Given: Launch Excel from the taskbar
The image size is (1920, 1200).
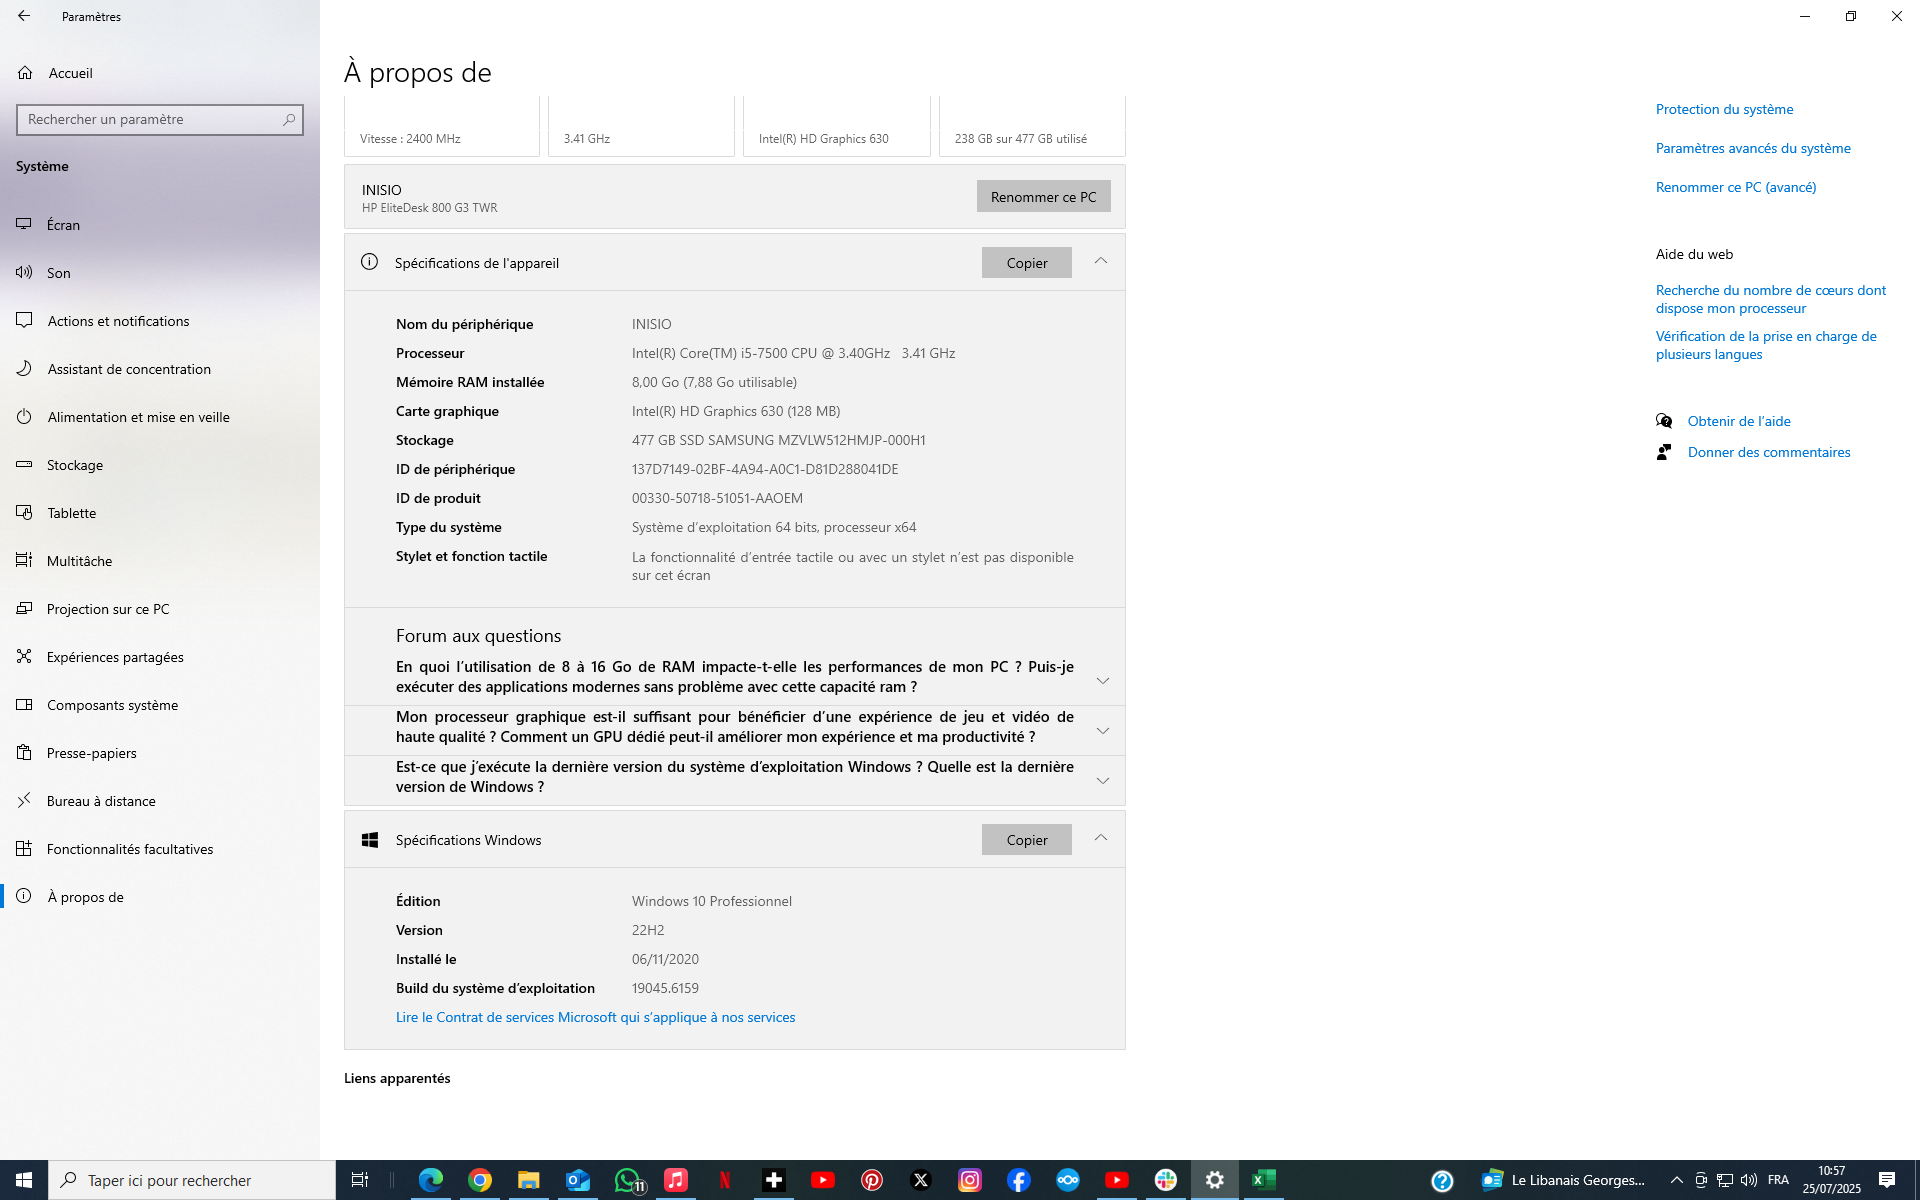Looking at the screenshot, I should click(1263, 1180).
